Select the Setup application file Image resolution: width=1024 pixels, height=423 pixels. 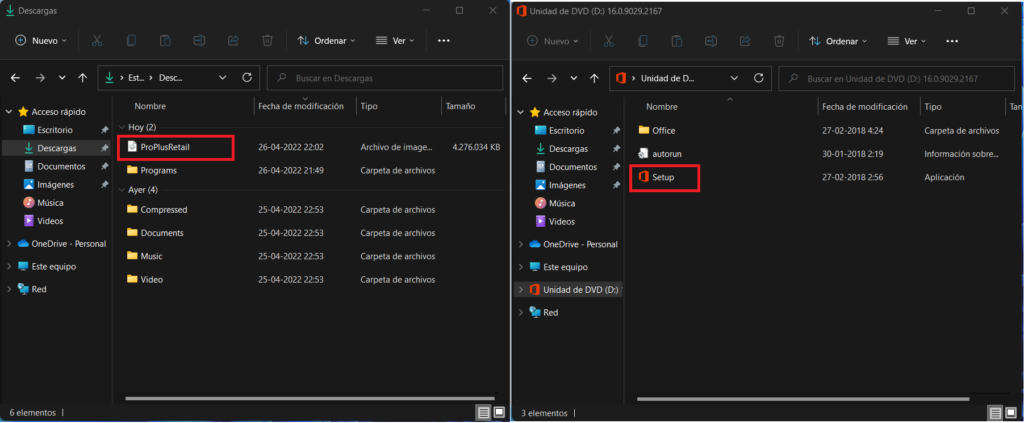click(x=664, y=177)
